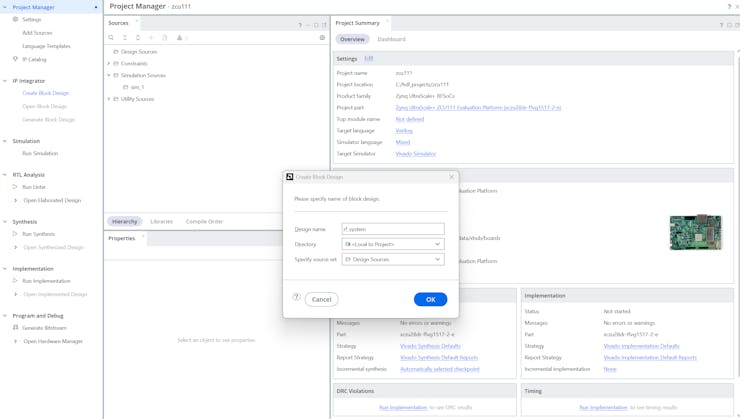The image size is (740, 419).
Task: Click the Settings gear icon under Project Manager
Action: click(x=15, y=19)
